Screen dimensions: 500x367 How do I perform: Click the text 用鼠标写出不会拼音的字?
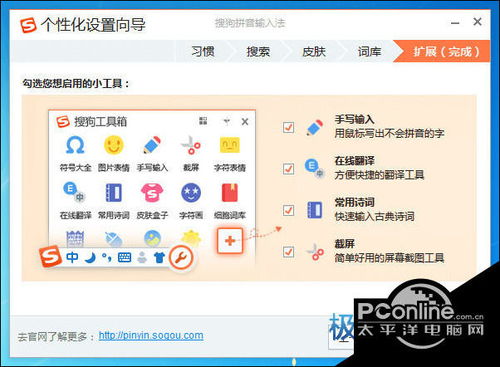tap(389, 134)
